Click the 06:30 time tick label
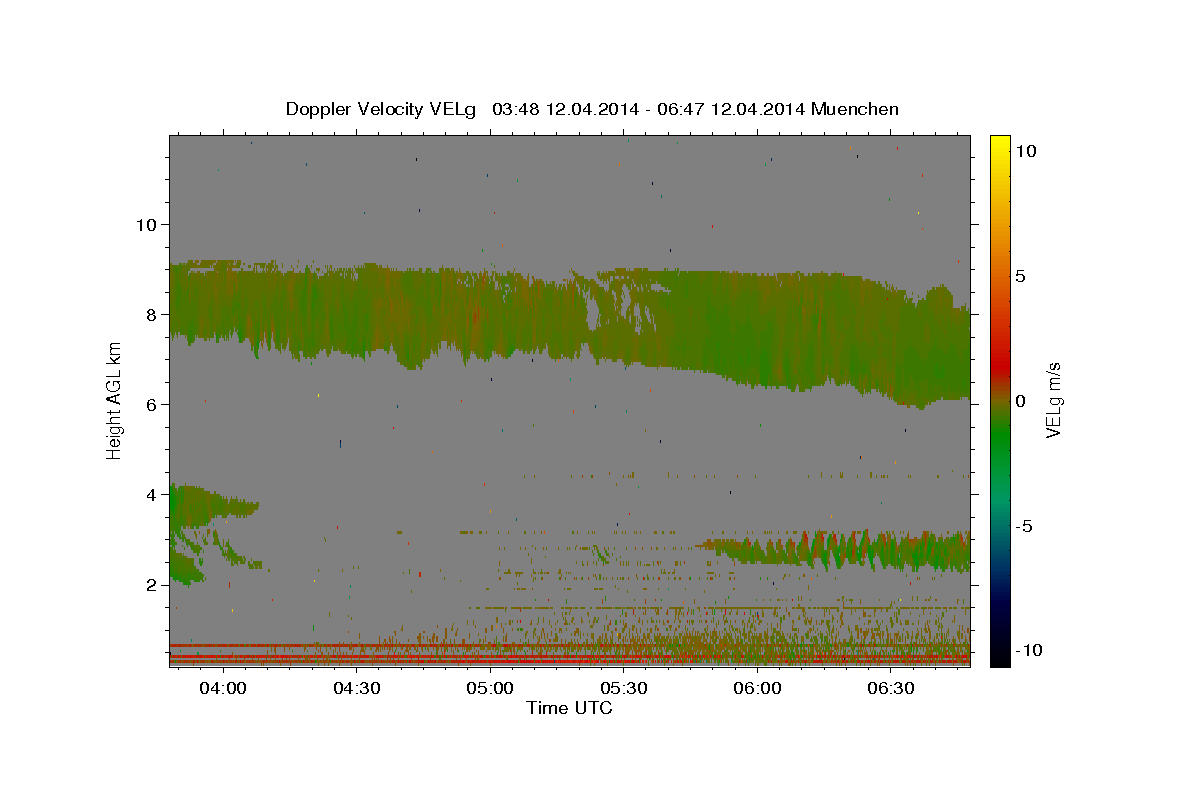Viewport: 1200px width, 800px height. (x=891, y=689)
